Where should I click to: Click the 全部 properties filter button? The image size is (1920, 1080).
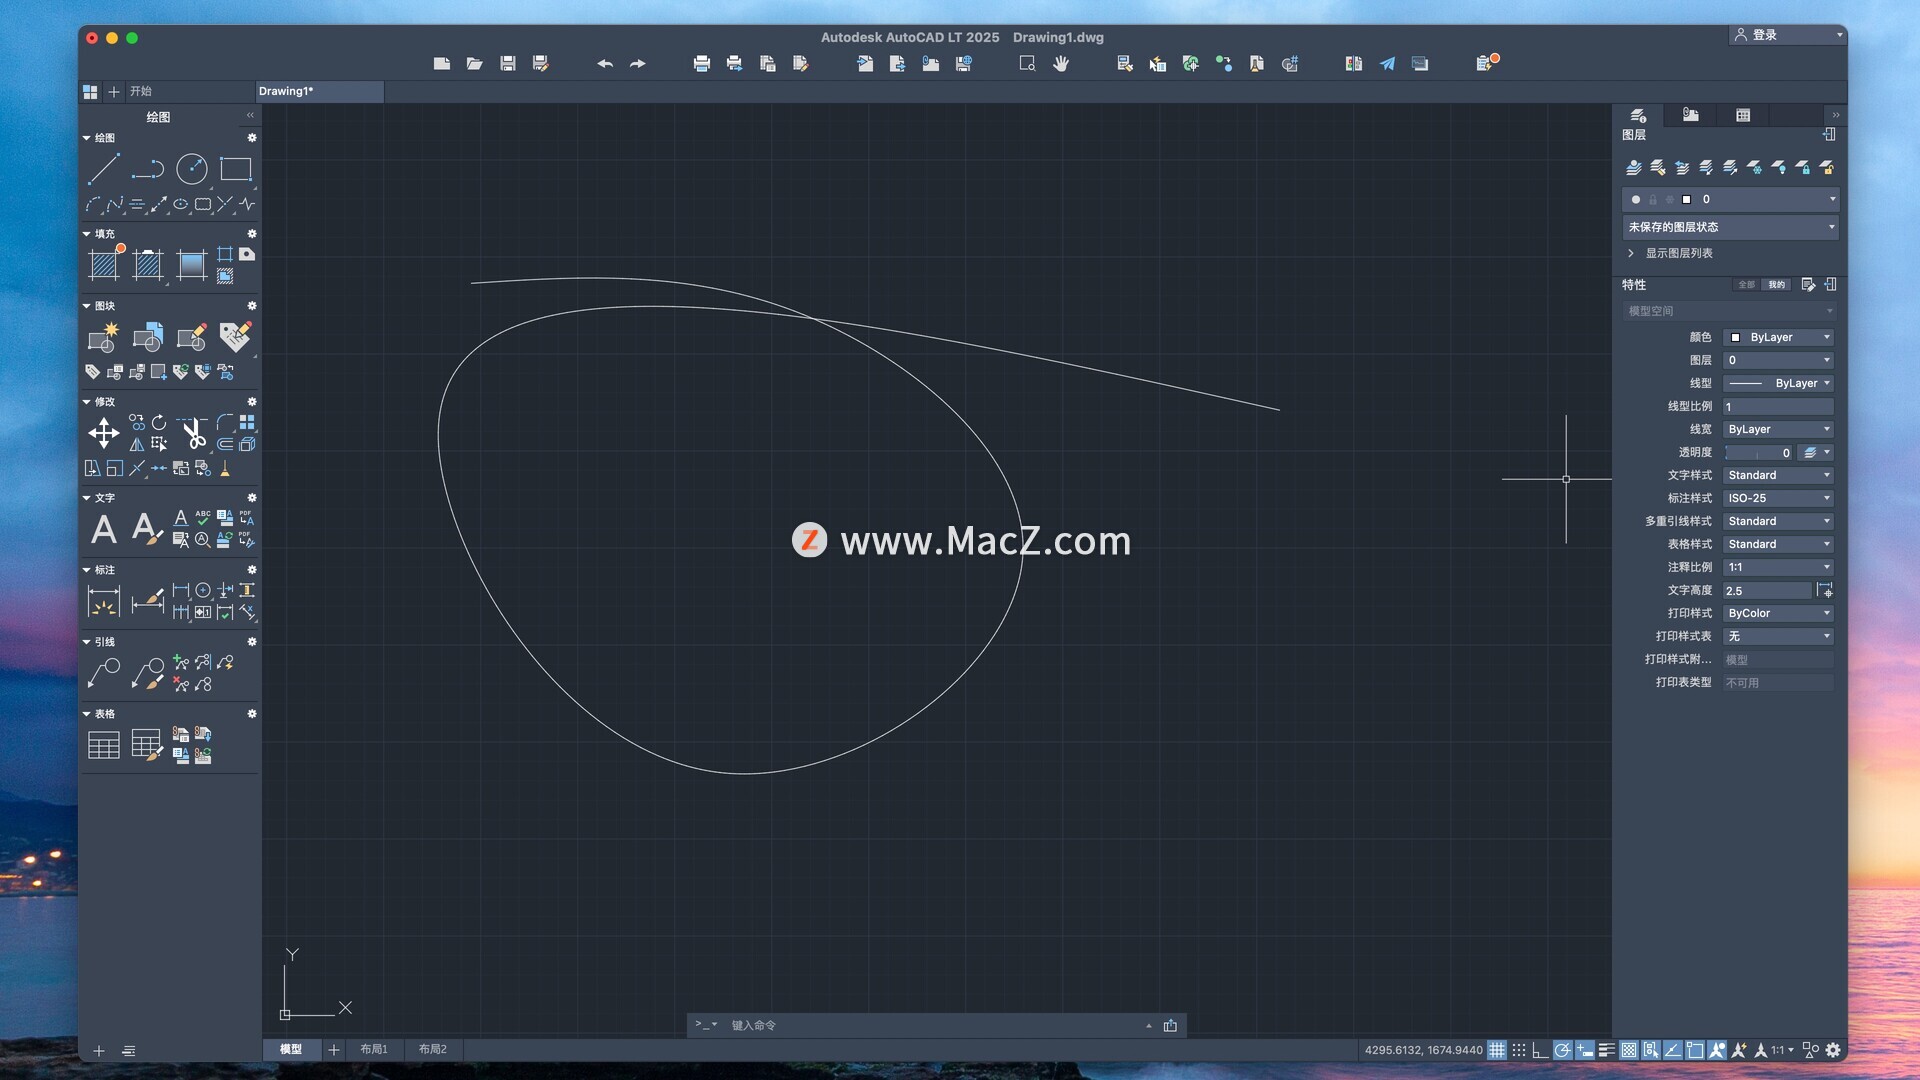click(1746, 285)
